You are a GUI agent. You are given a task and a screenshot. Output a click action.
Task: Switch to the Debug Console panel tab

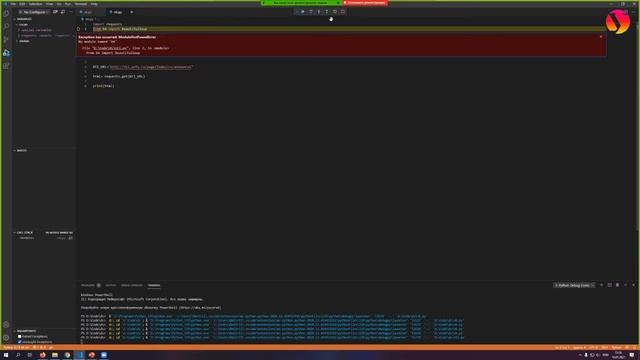point(131,285)
